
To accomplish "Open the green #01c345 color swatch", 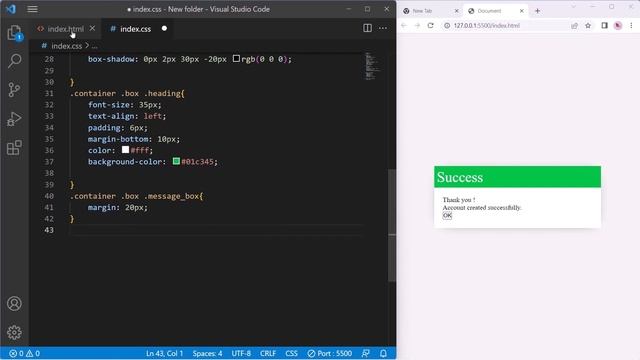I will 176,161.
